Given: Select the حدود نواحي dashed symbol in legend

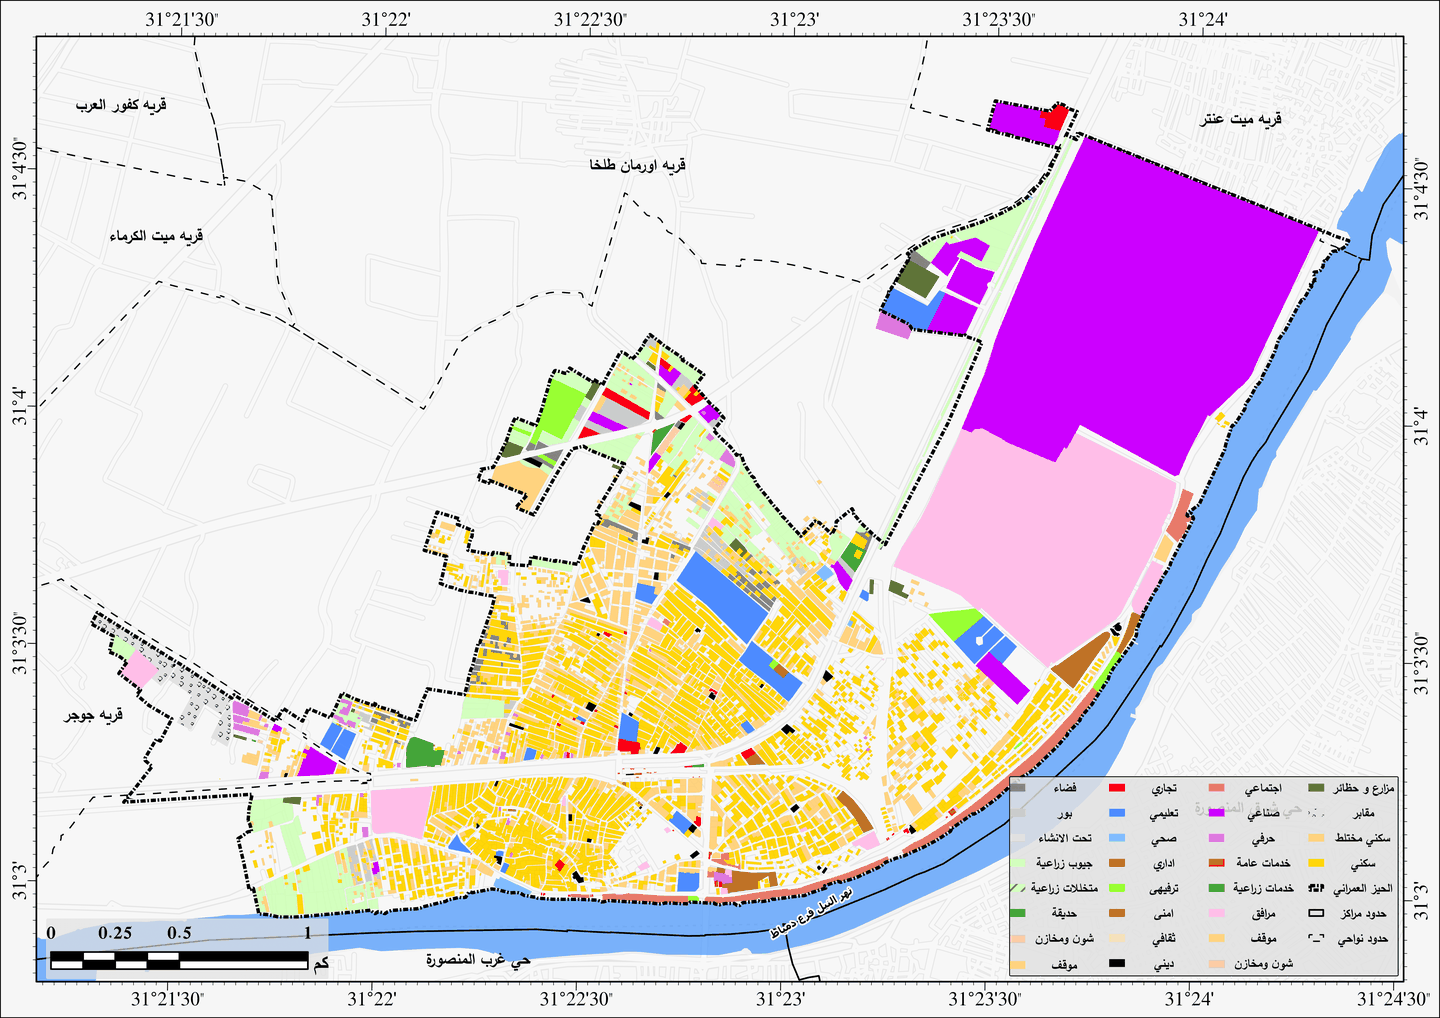Looking at the screenshot, I should click(x=1317, y=939).
